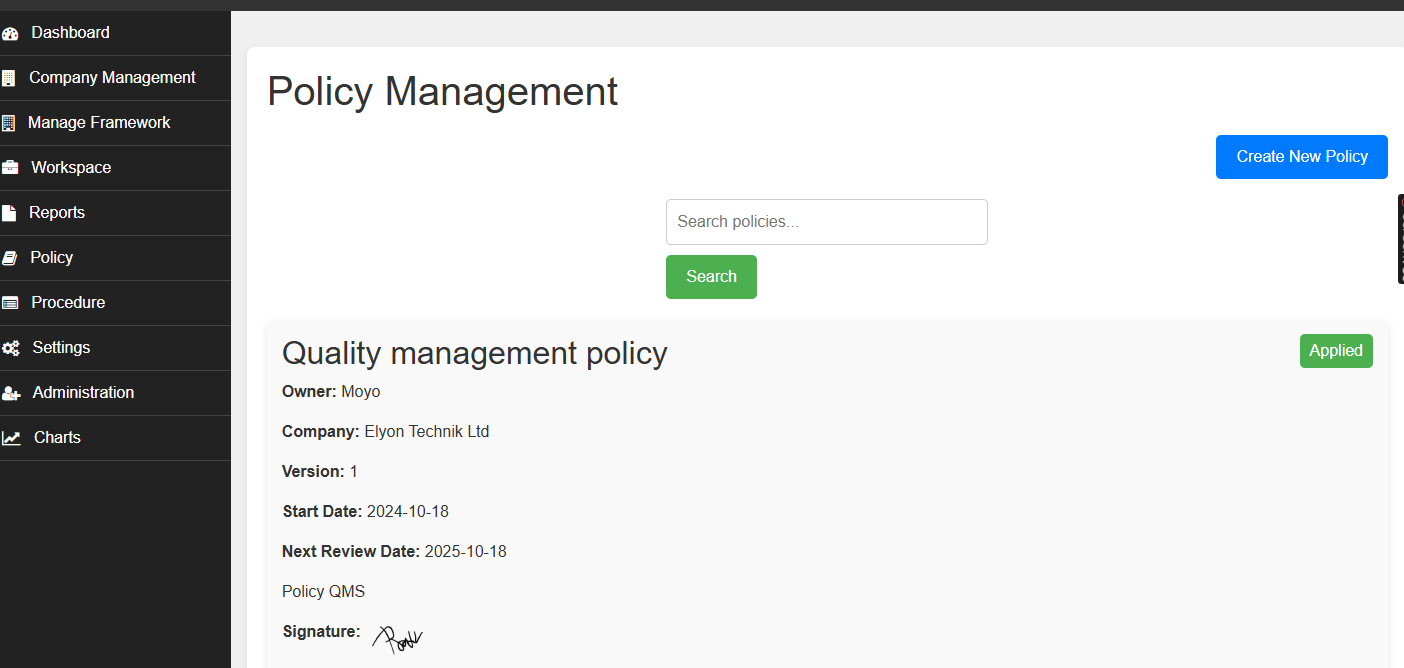Click the Applied status badge
Image resolution: width=1404 pixels, height=668 pixels.
pyautogui.click(x=1336, y=351)
